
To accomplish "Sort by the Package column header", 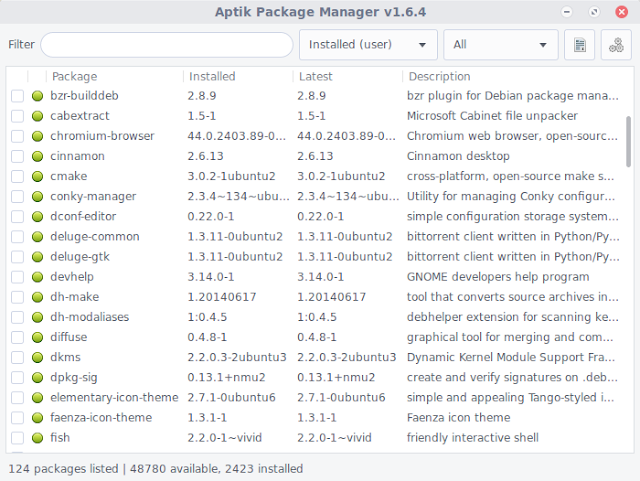I will pyautogui.click(x=113, y=76).
